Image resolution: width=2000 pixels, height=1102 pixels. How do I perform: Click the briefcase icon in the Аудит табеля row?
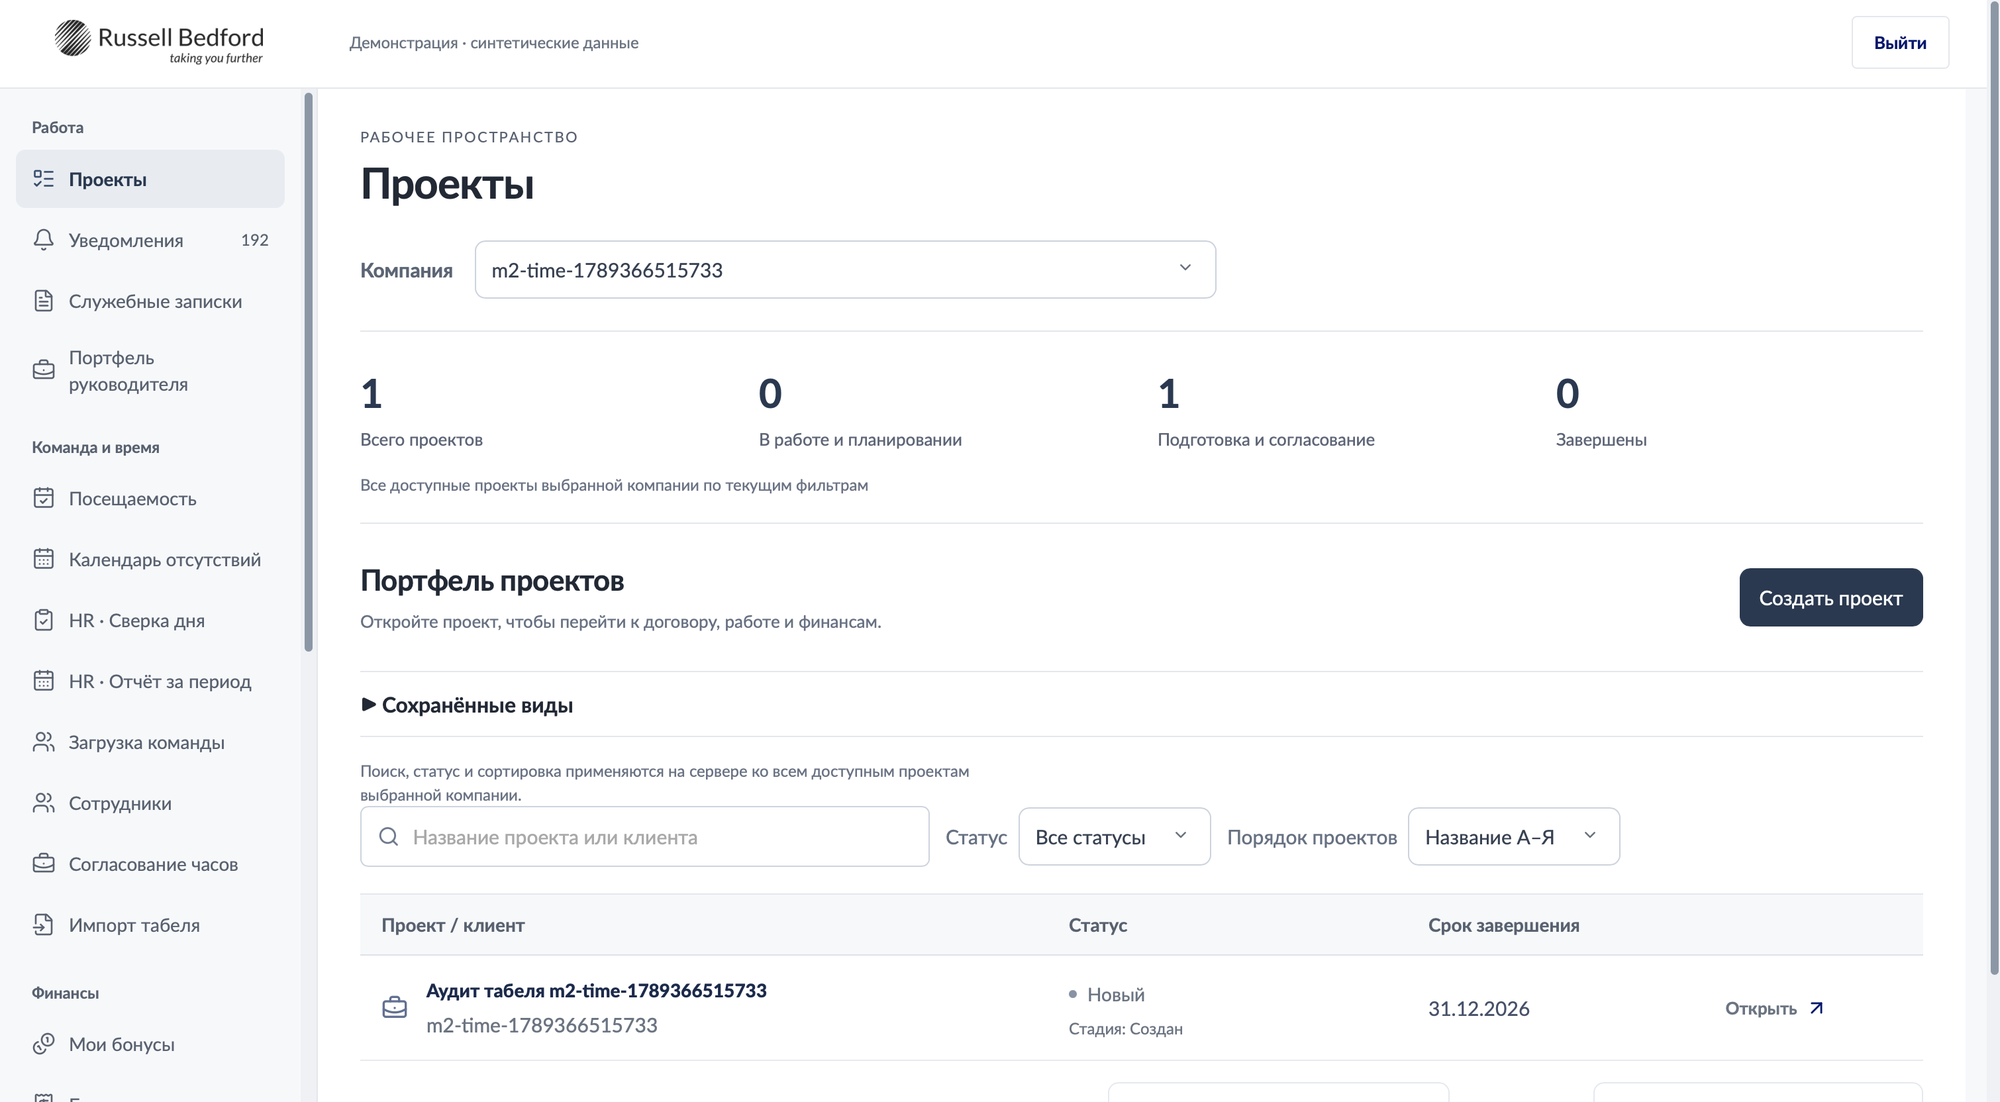coord(395,1007)
